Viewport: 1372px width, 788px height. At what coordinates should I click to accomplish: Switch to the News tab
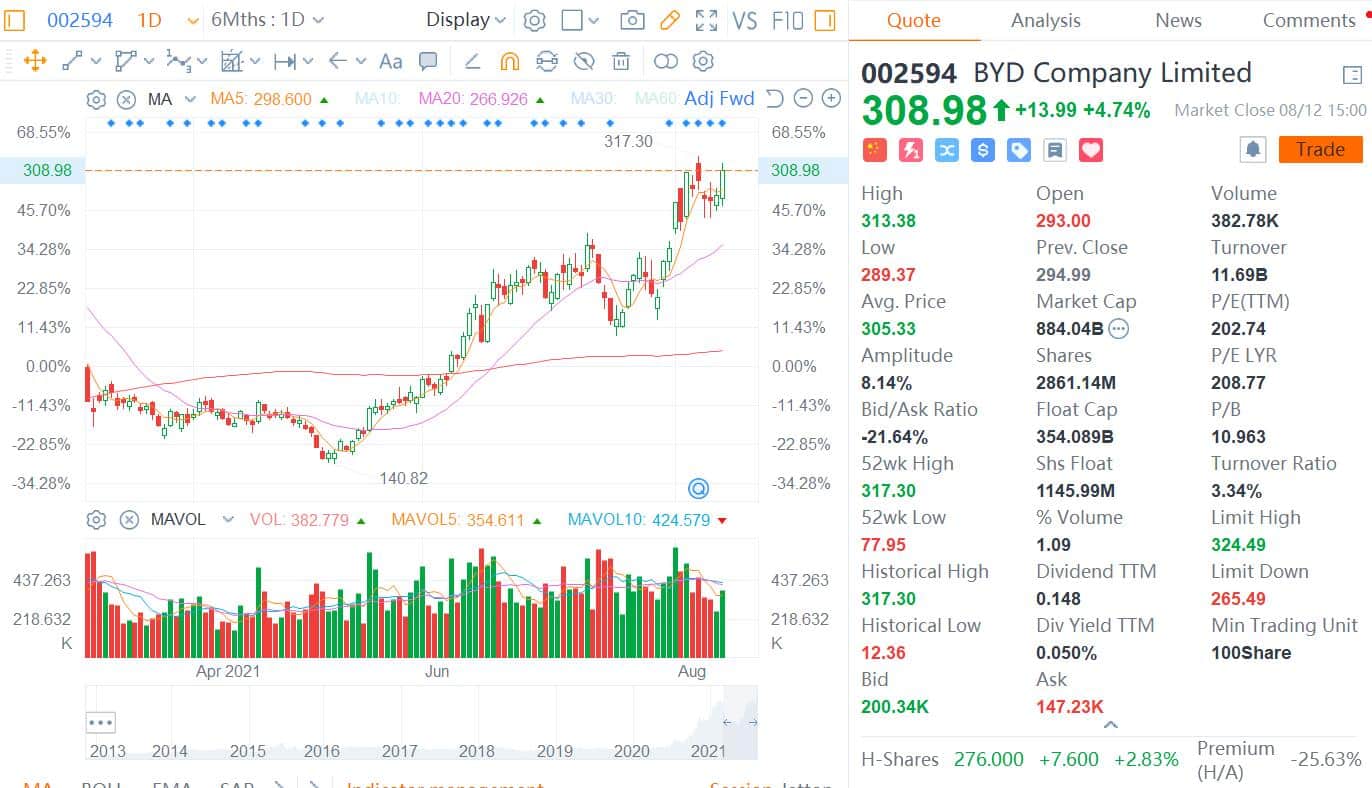coord(1177,20)
